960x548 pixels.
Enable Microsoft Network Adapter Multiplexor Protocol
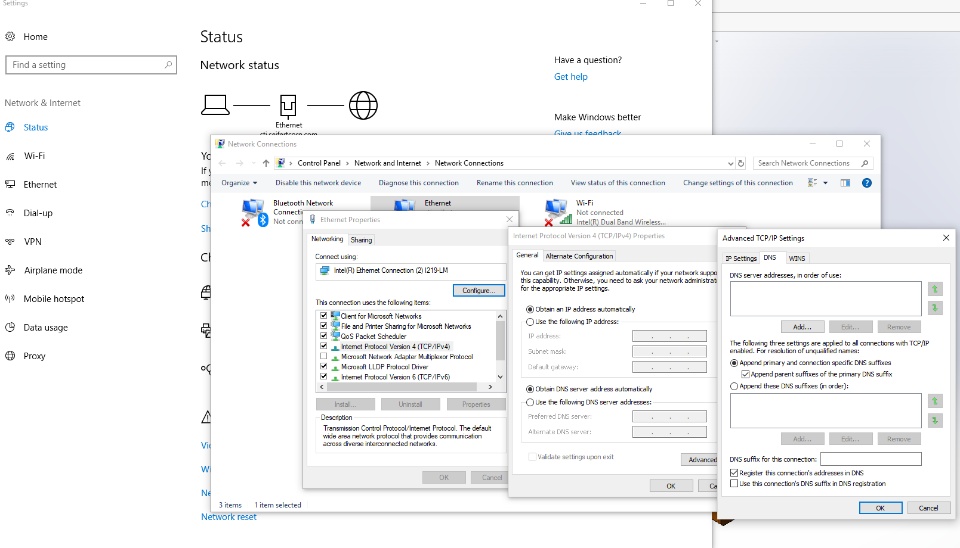(x=323, y=356)
